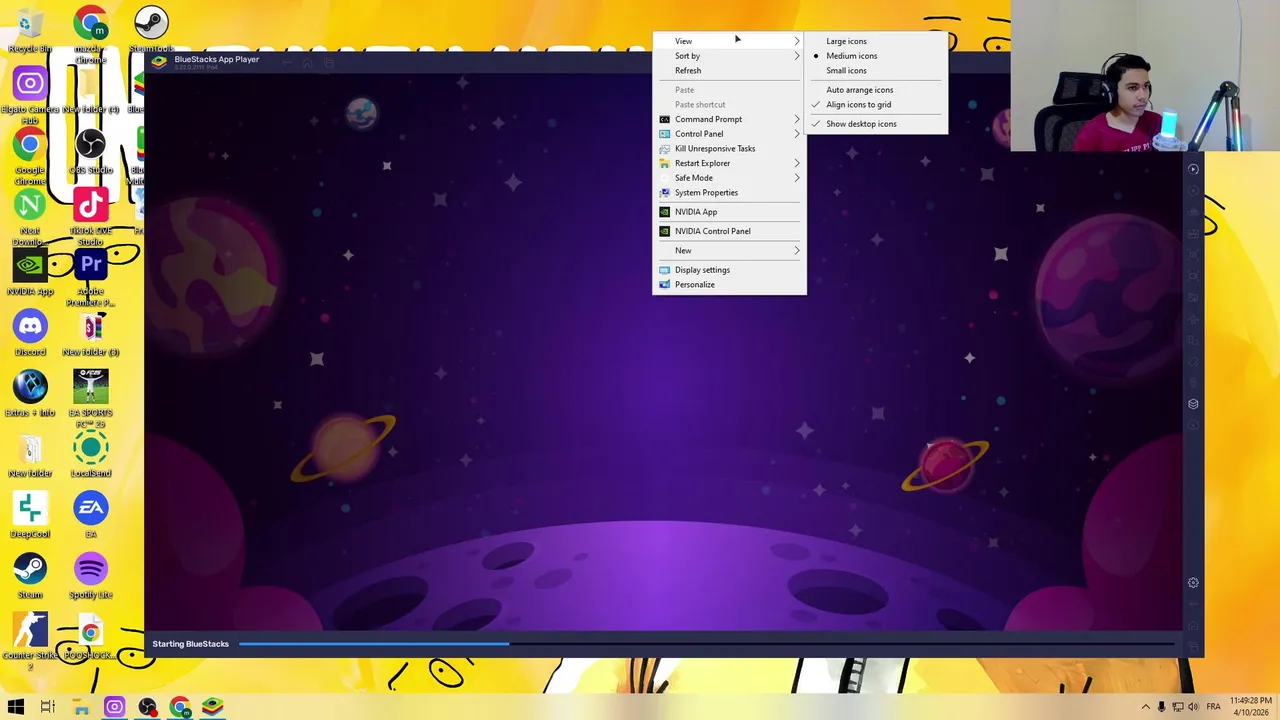This screenshot has width=1280, height=720.
Task: Open System Properties from context menu
Action: [729, 192]
